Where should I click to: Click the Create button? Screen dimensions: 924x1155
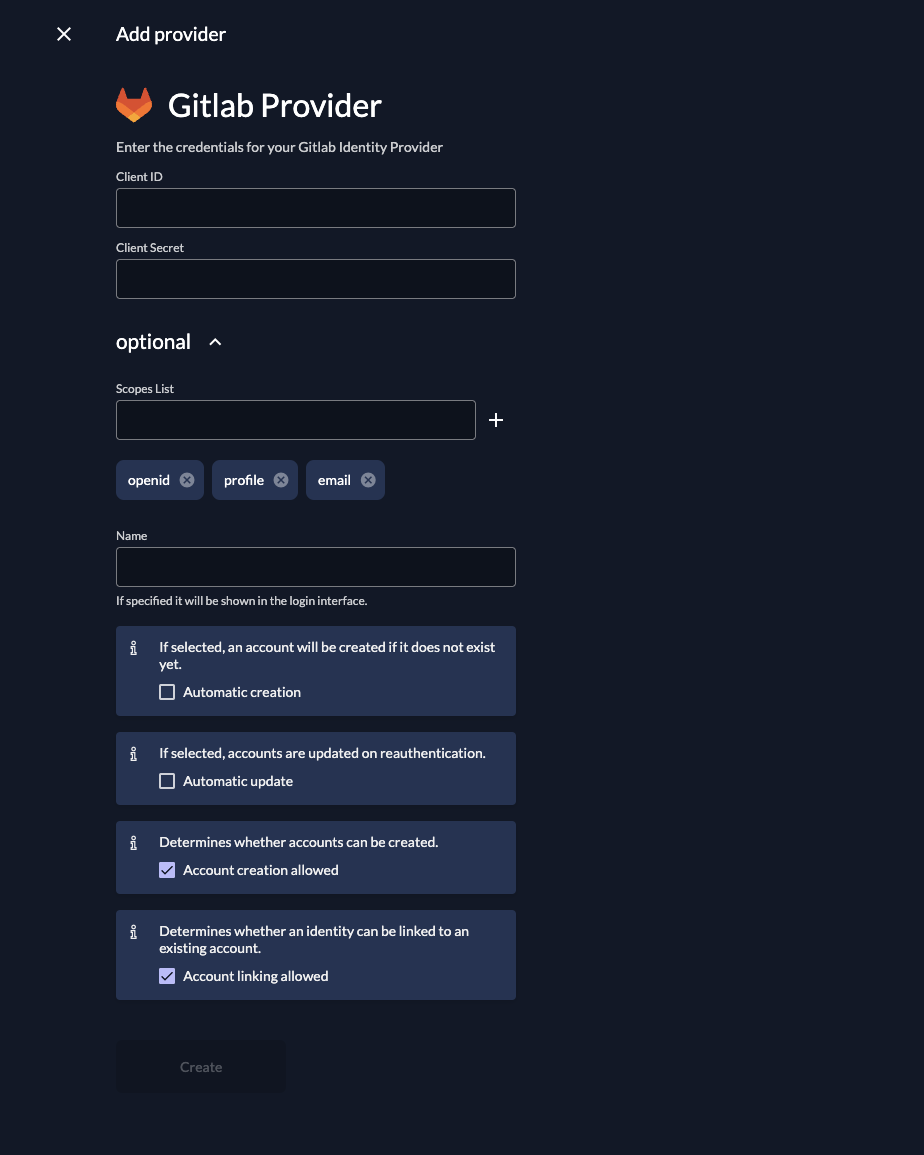click(x=201, y=1067)
